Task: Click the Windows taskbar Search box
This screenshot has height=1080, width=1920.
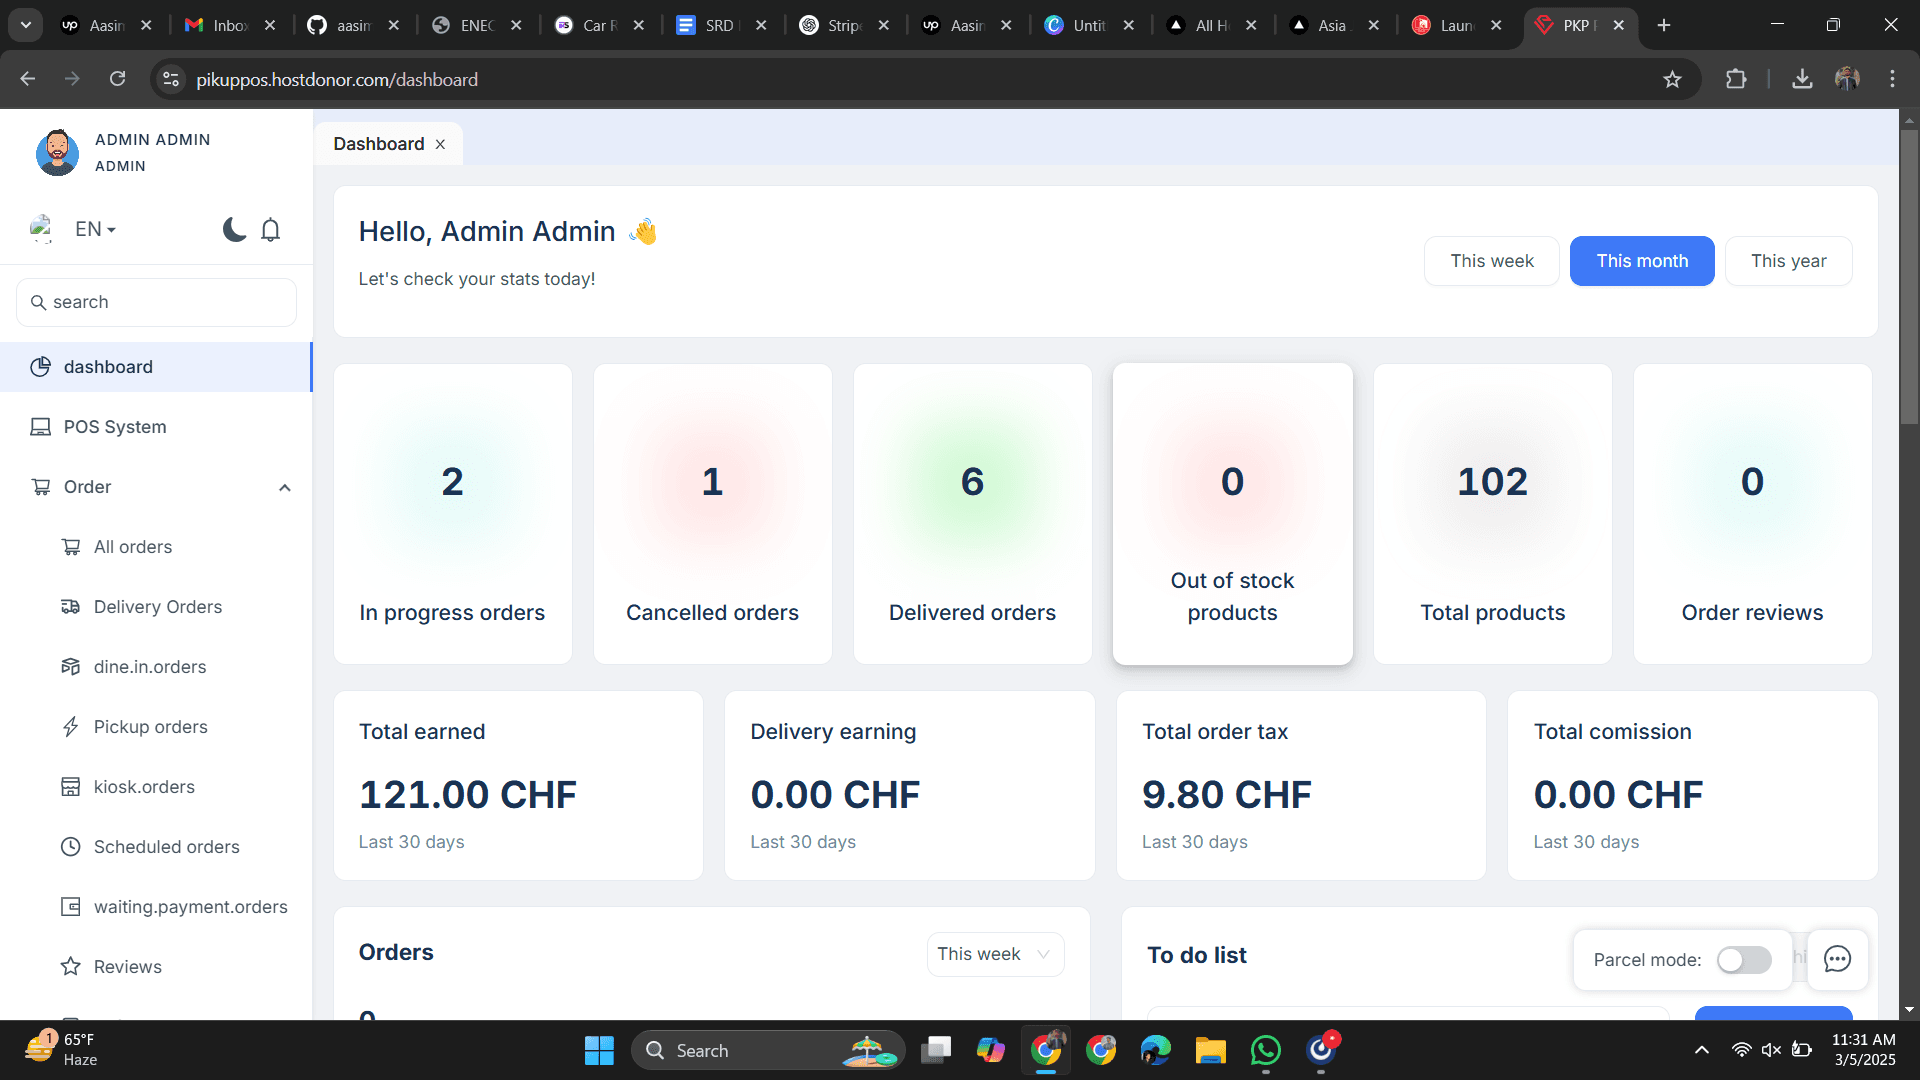Action: (768, 1050)
